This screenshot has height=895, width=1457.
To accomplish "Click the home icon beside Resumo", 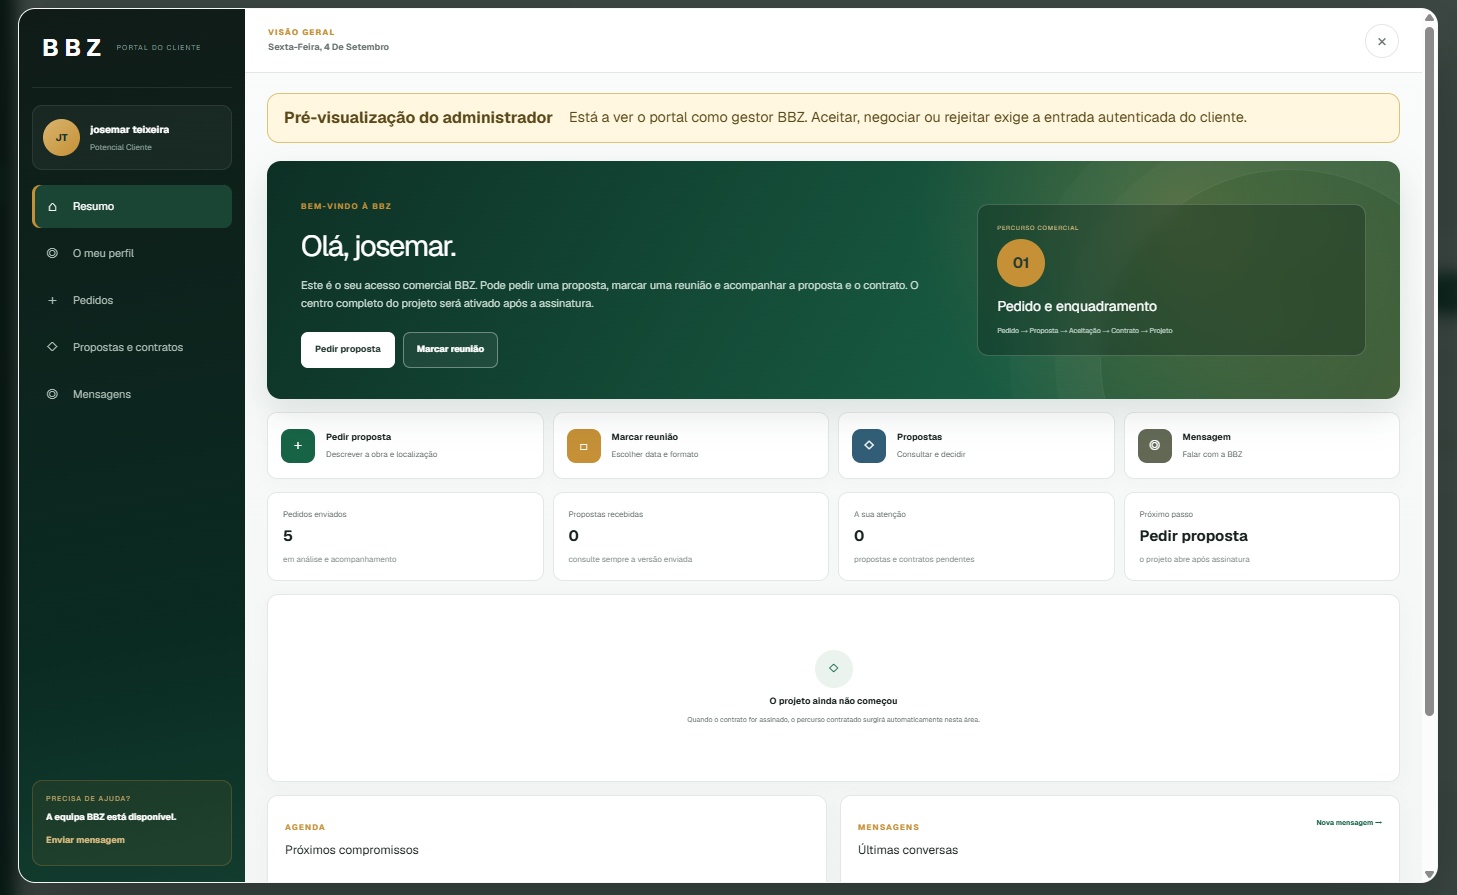I will click(x=52, y=207).
